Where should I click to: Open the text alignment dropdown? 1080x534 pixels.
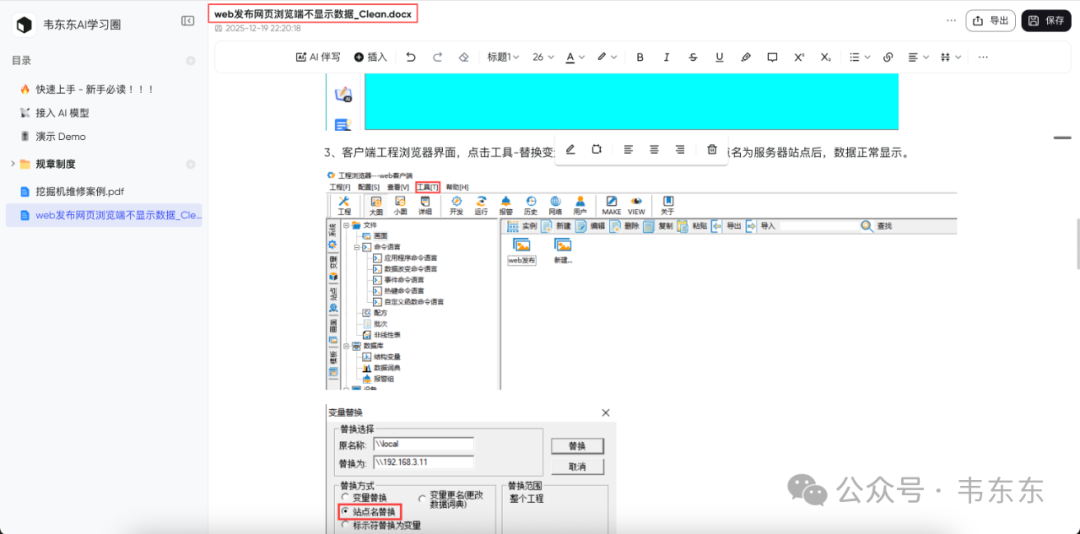(917, 57)
